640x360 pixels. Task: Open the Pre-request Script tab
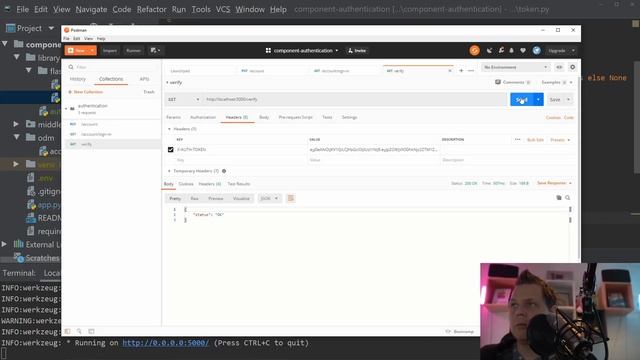click(296, 118)
